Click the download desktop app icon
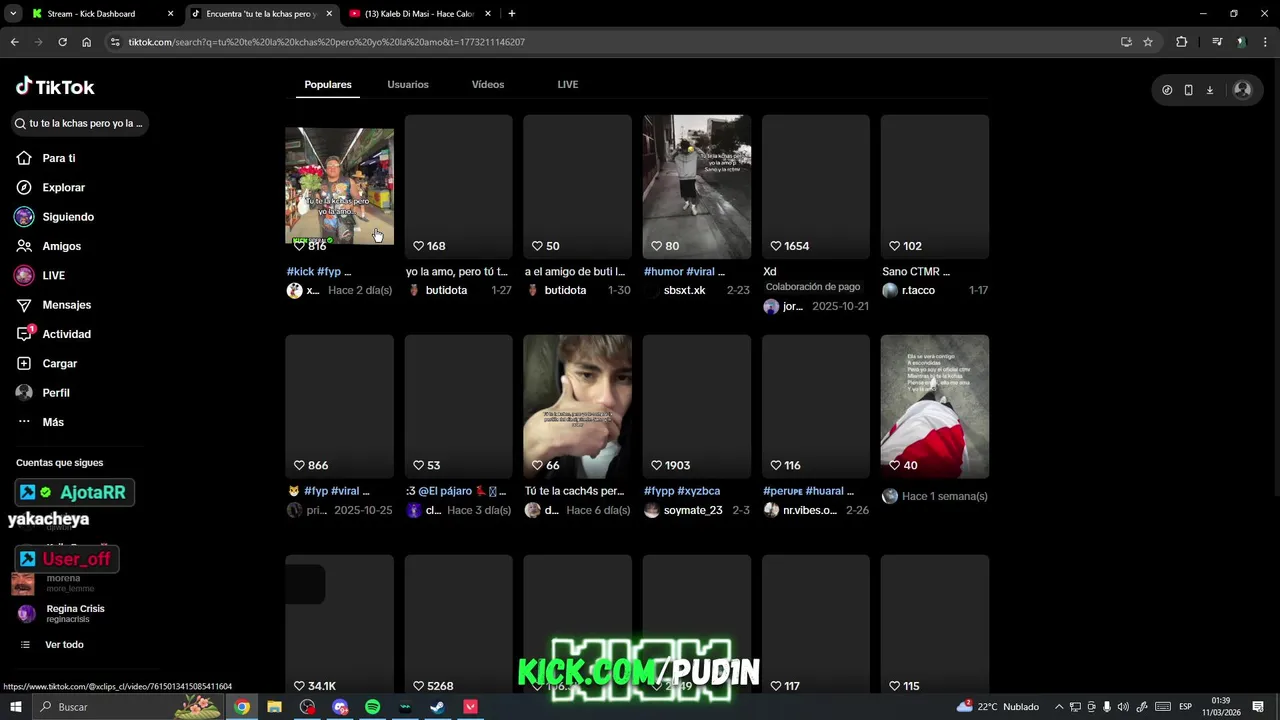This screenshot has width=1280, height=720. point(1210,90)
